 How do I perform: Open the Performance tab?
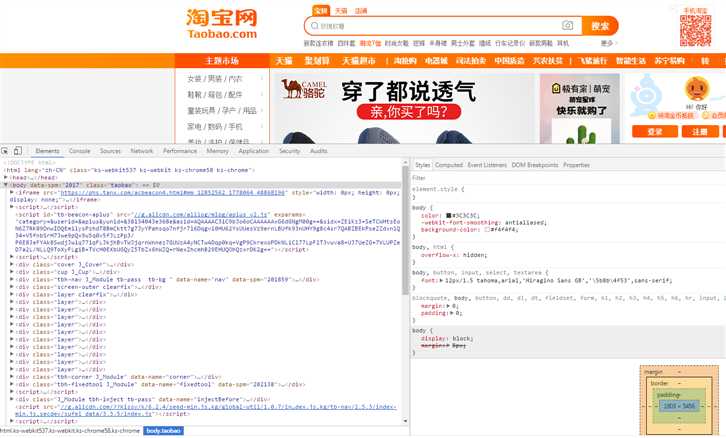(180, 151)
